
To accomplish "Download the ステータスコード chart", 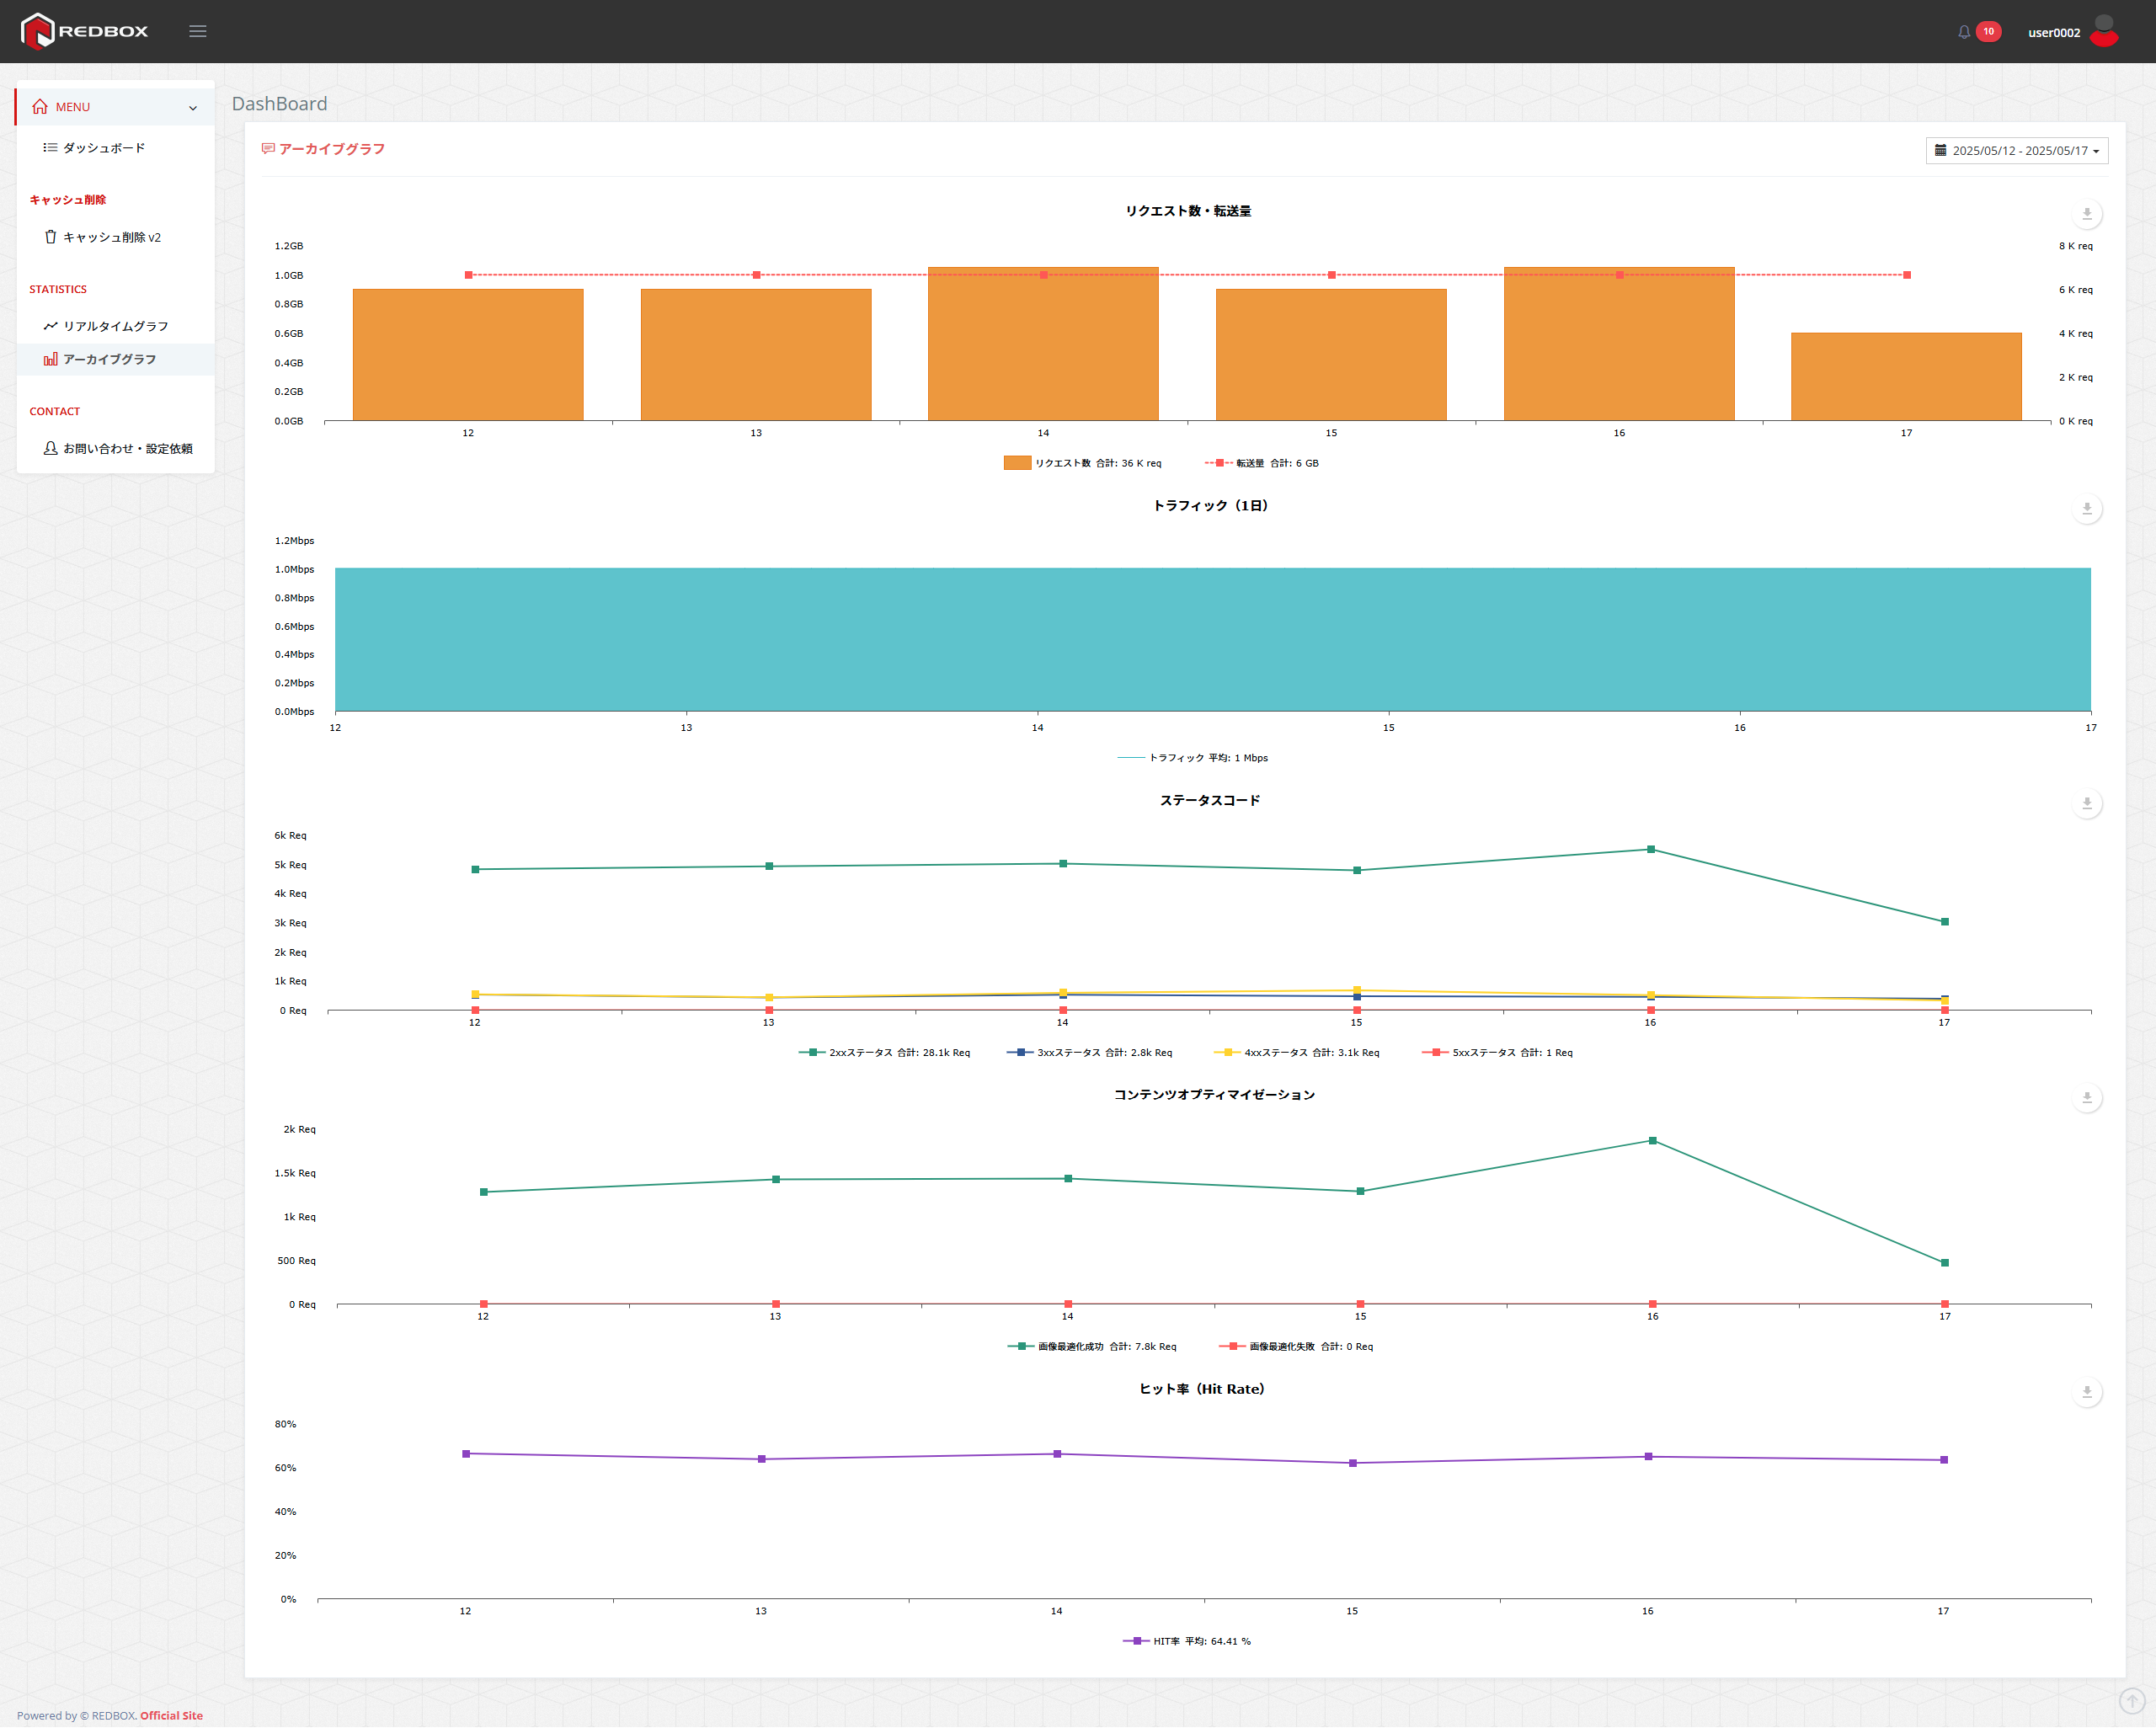I will tap(2086, 803).
